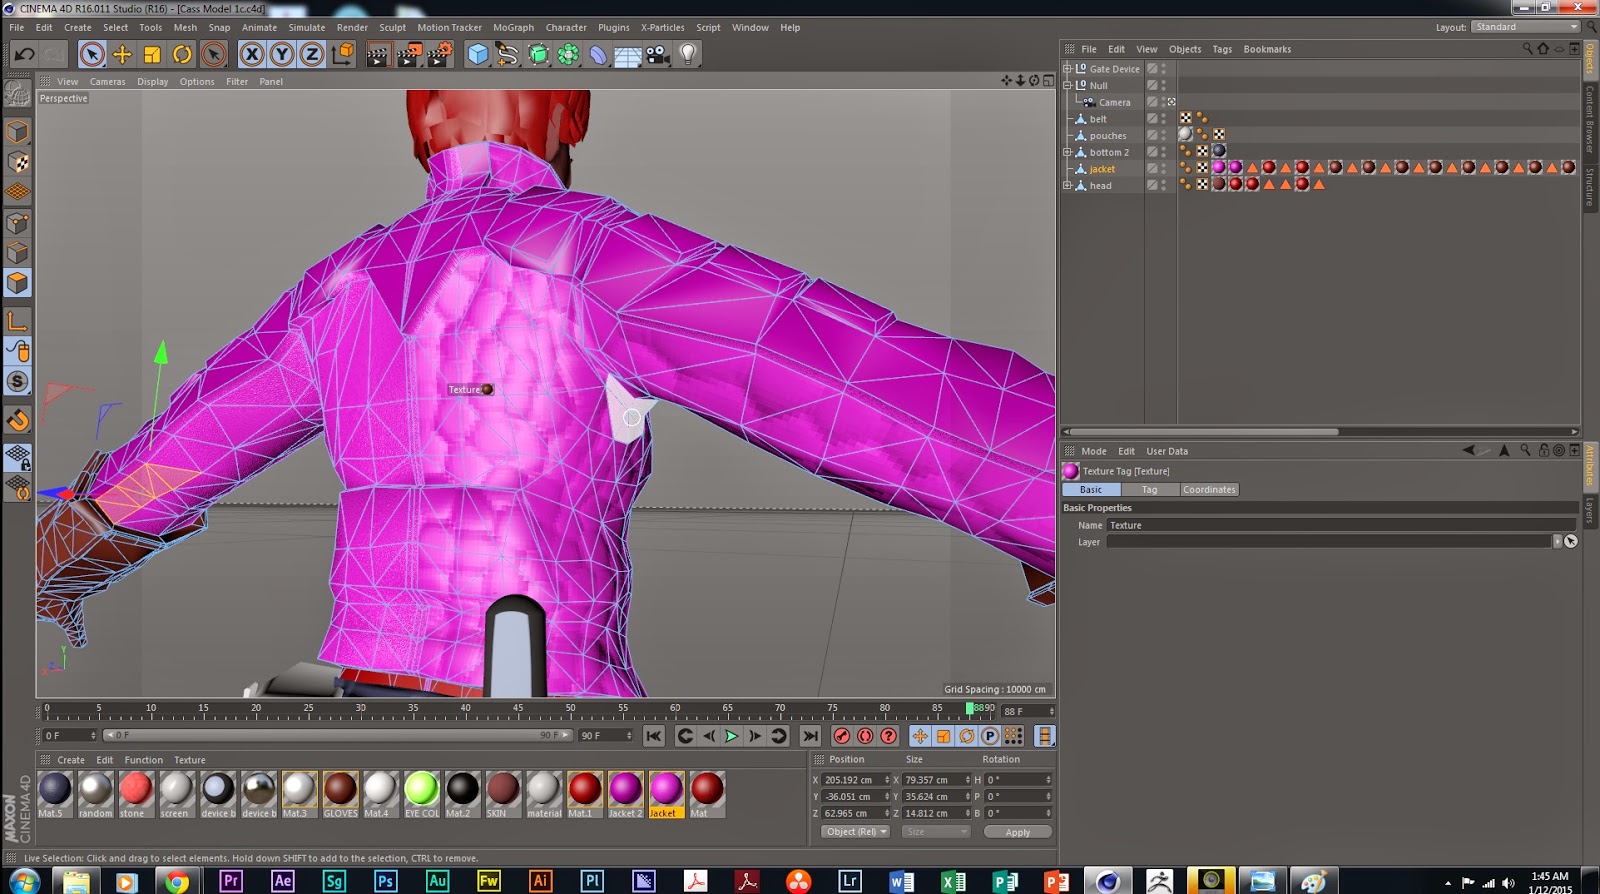Switch to the Tag tab in attributes
1600x894 pixels.
click(1149, 490)
